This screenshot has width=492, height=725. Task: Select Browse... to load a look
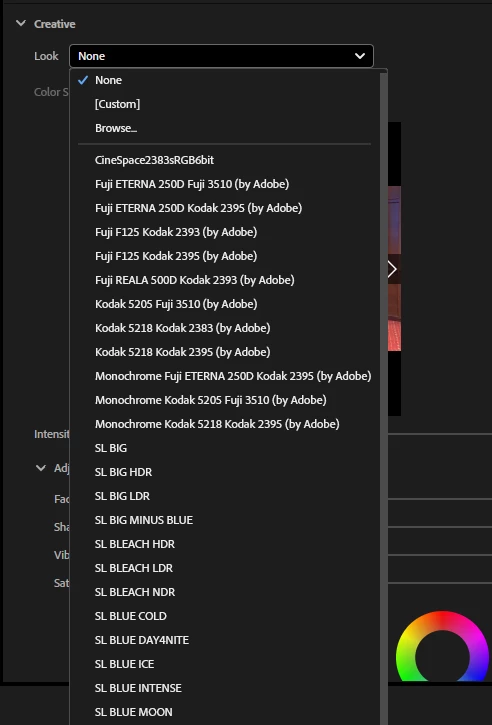[225, 128]
